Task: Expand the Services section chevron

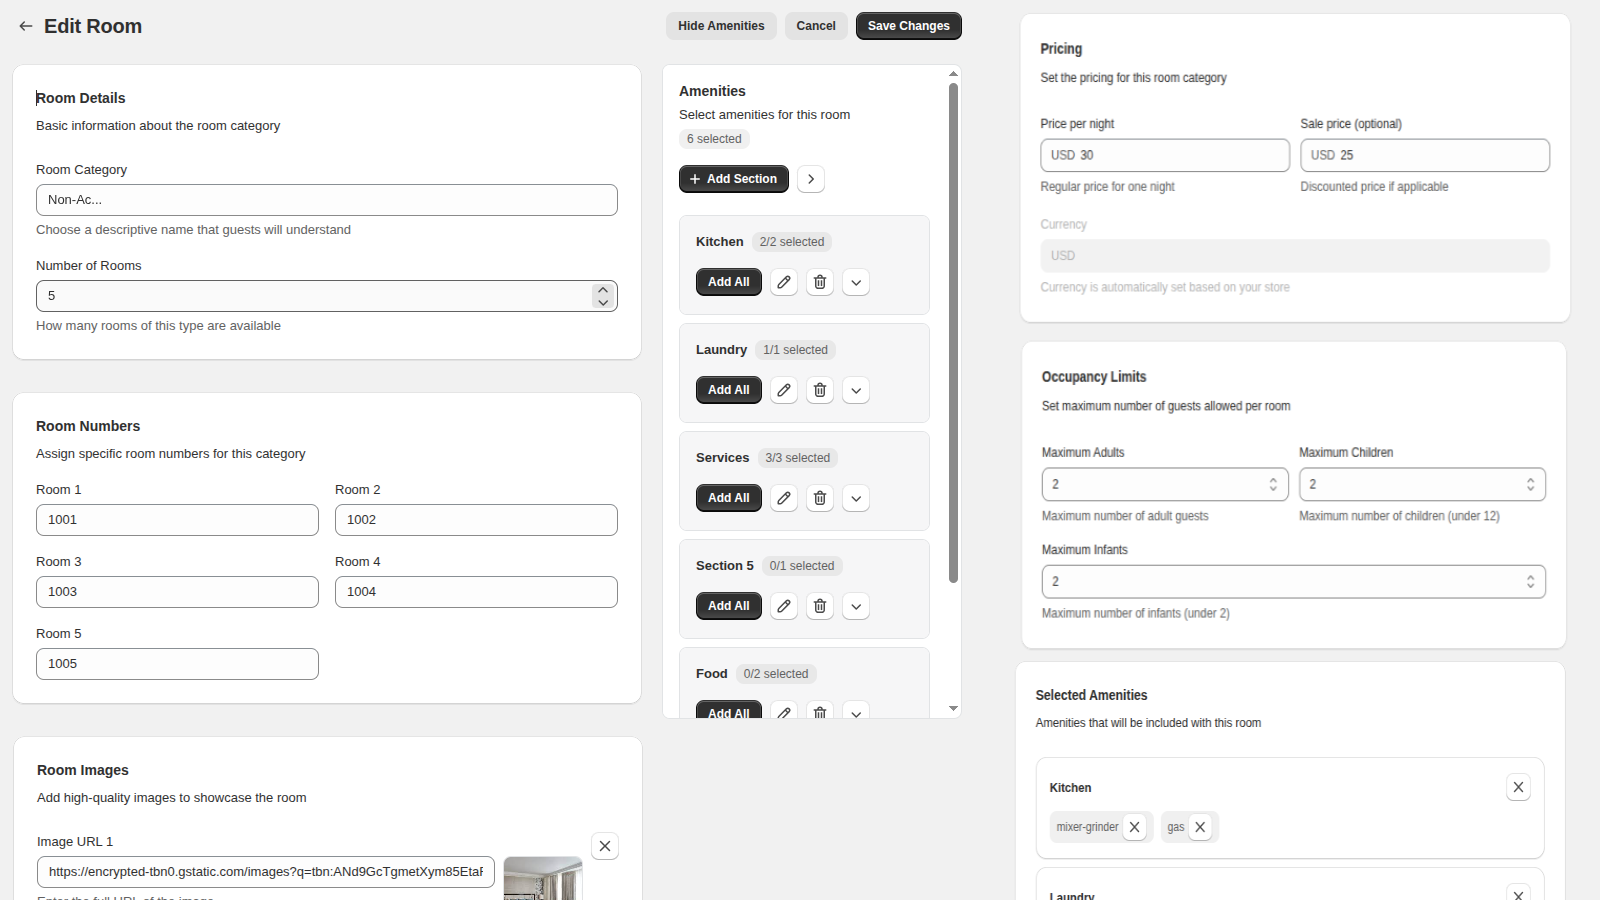Action: pyautogui.click(x=855, y=498)
